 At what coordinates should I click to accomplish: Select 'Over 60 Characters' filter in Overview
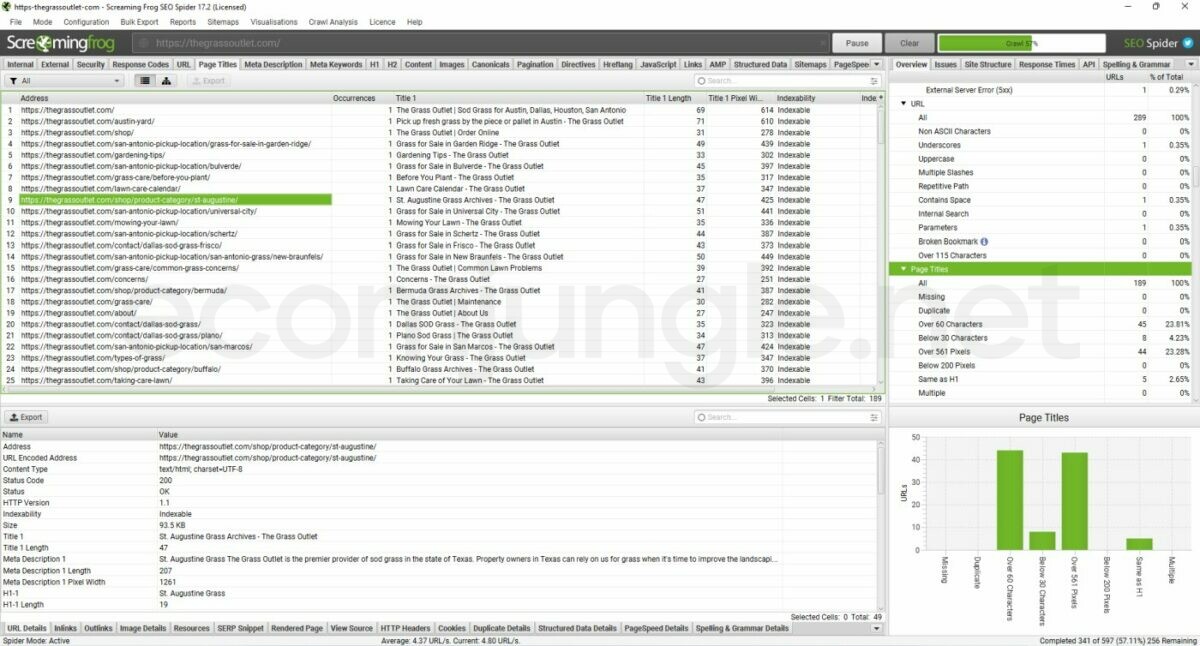(952, 324)
